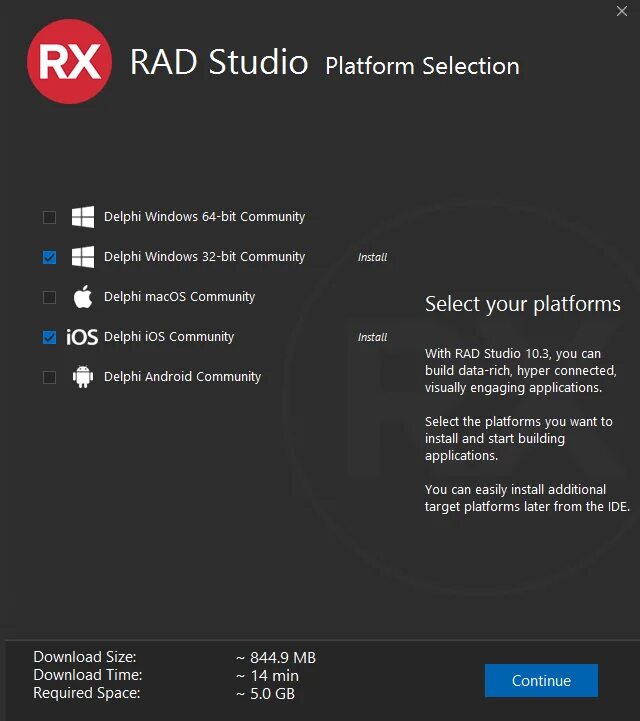The height and width of the screenshot is (721, 640).
Task: Click the Platform Selection title text
Action: click(422, 66)
